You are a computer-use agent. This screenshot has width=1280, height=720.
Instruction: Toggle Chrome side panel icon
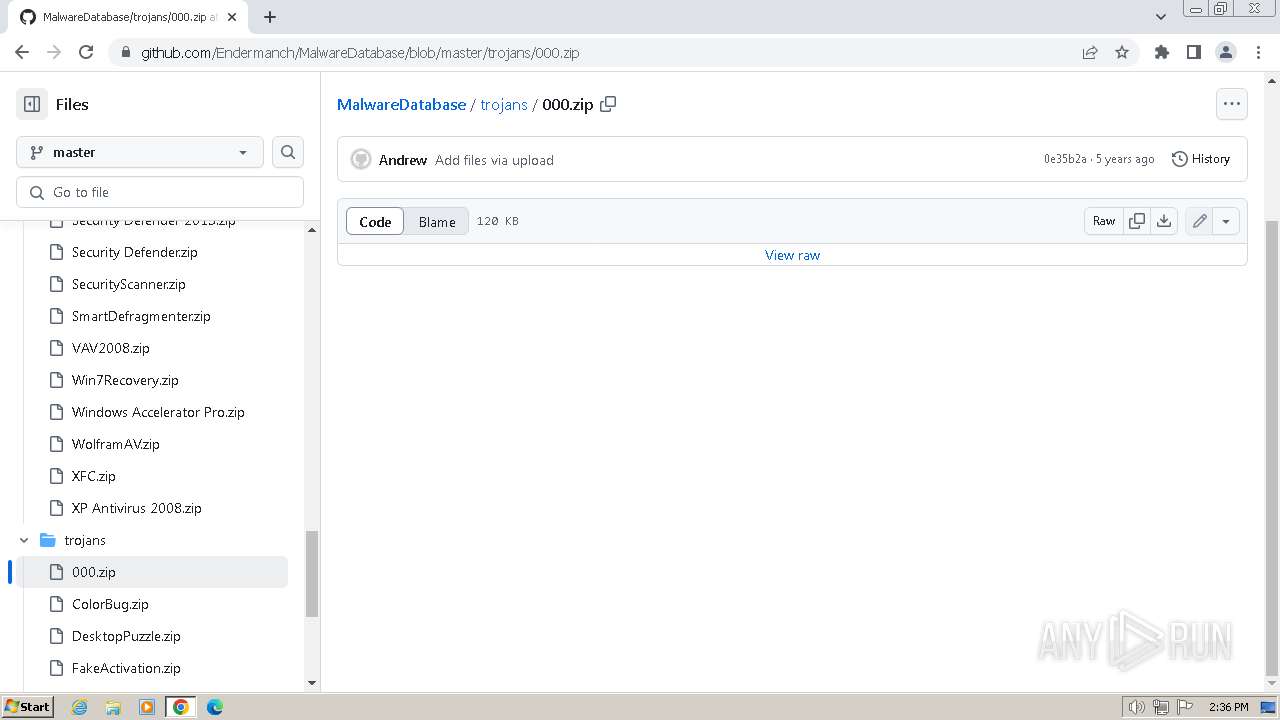[1193, 52]
